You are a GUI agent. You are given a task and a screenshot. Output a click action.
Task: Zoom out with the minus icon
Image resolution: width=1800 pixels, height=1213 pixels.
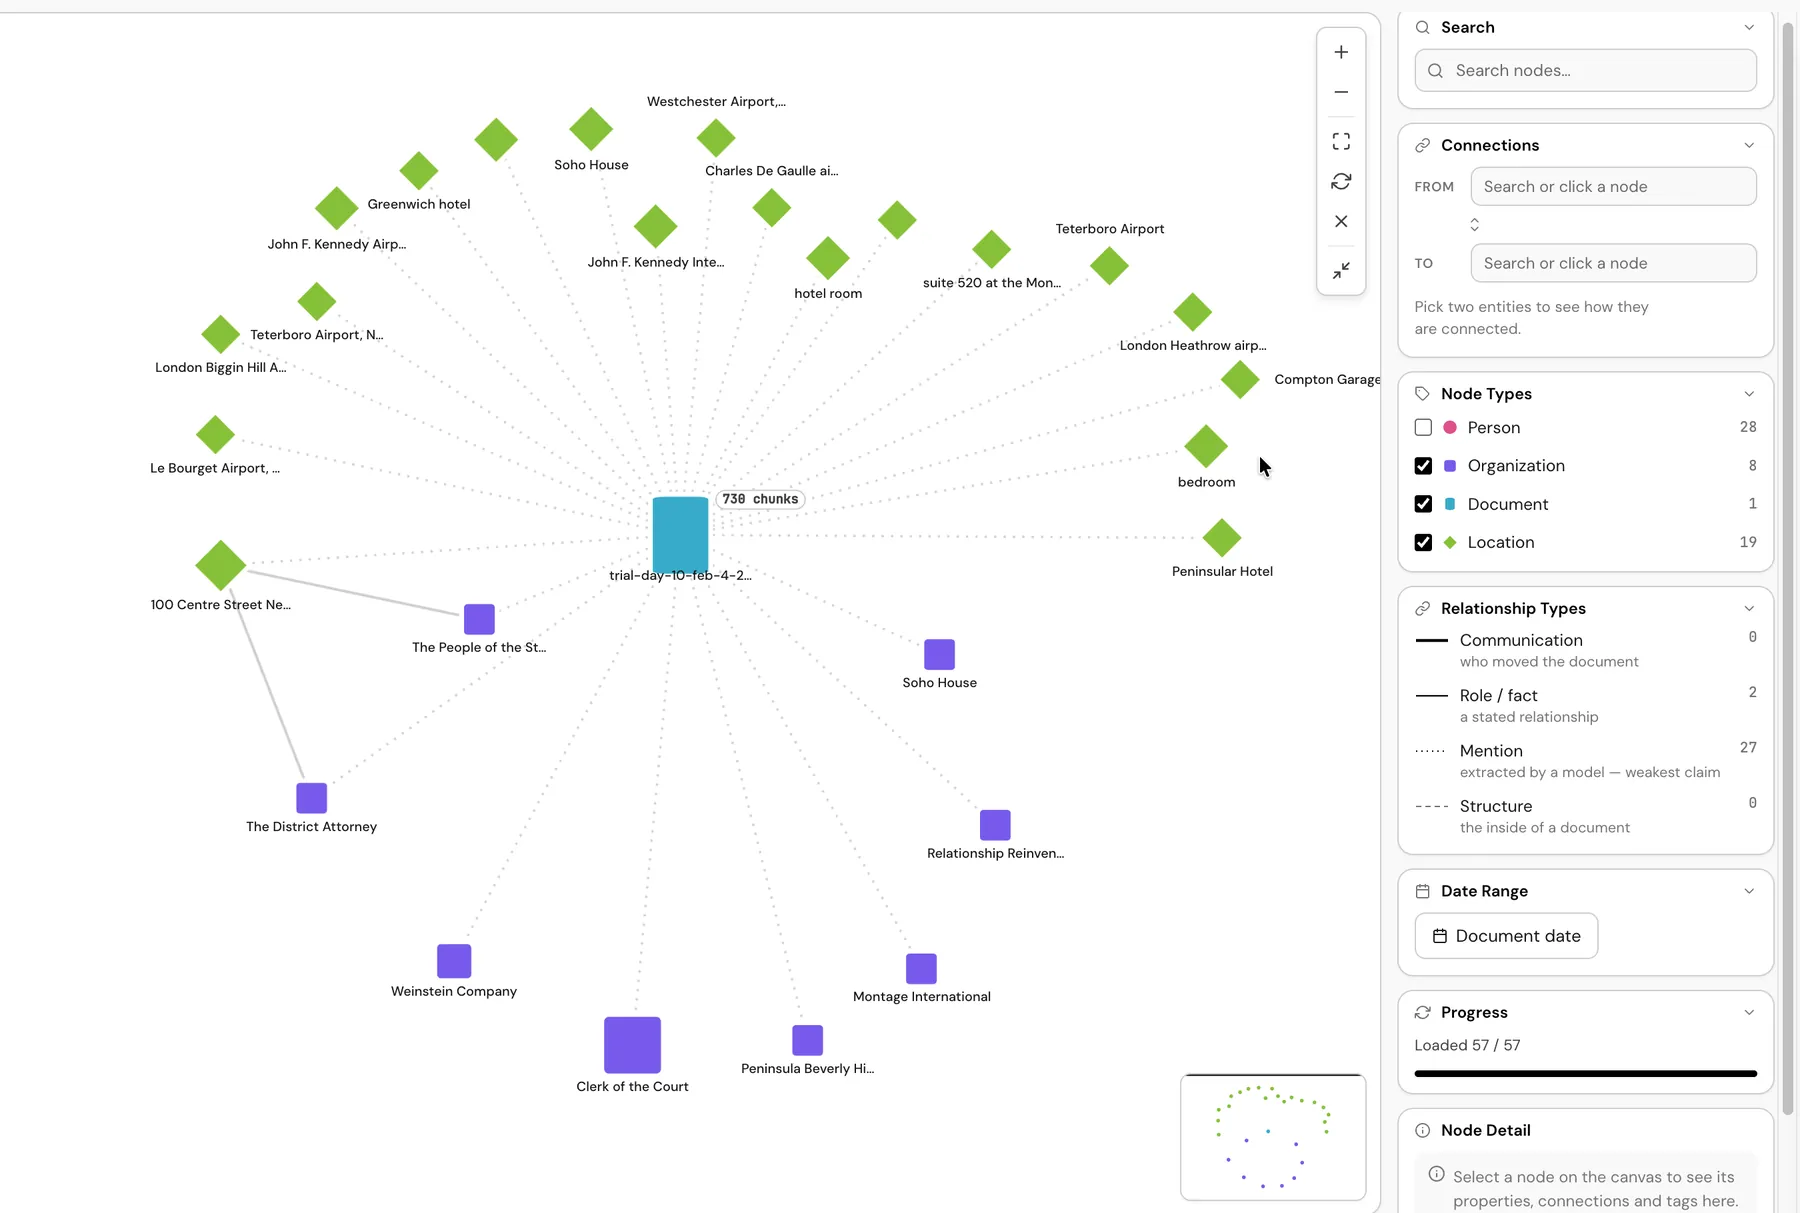[1341, 92]
